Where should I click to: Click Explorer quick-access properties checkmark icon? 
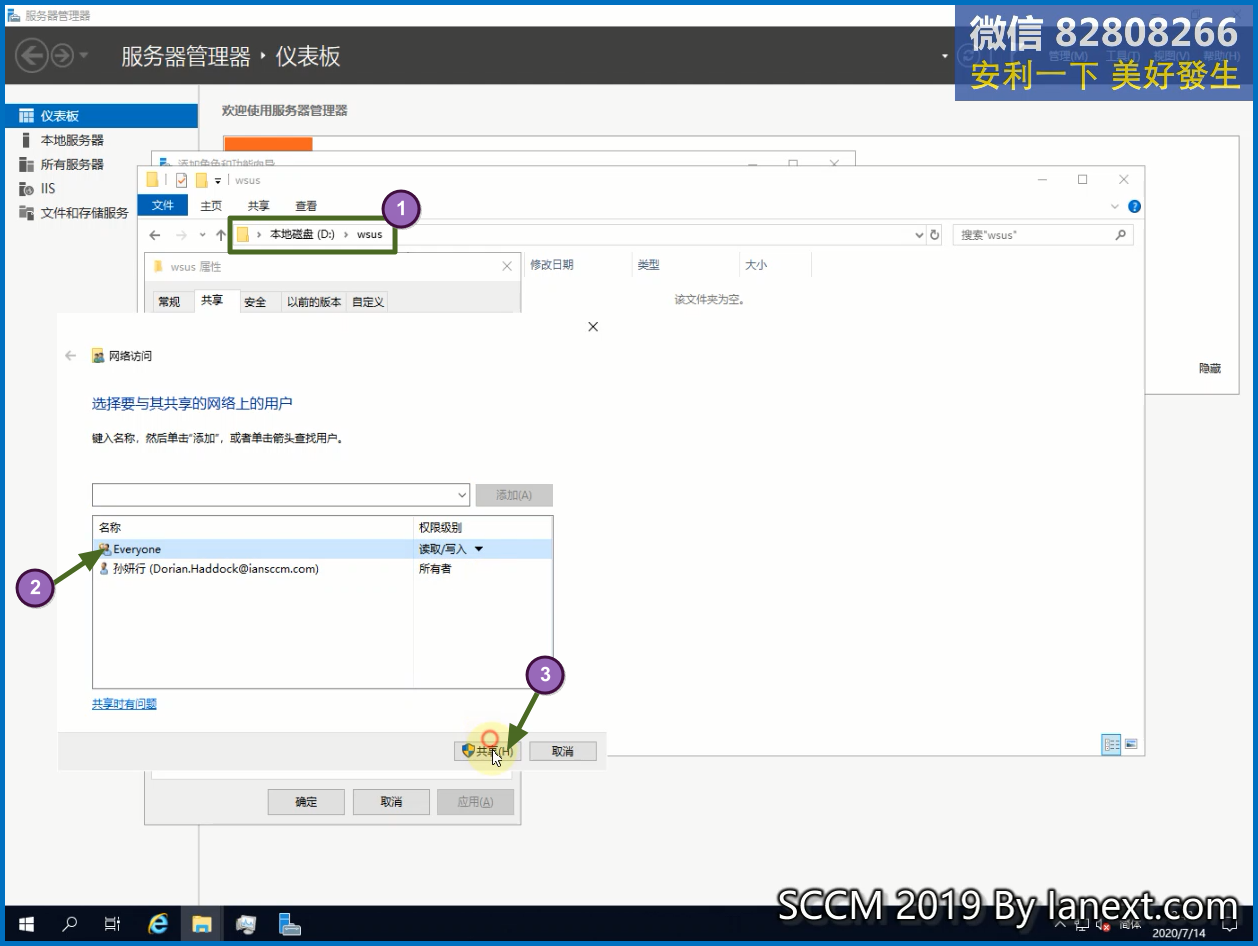181,180
